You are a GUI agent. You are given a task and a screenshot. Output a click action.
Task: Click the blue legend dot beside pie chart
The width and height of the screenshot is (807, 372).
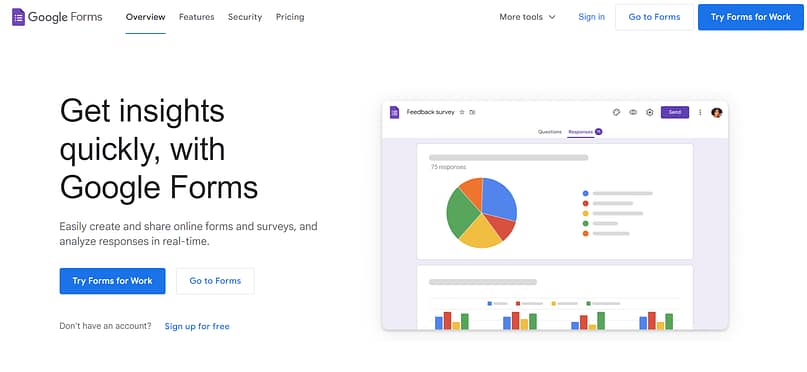click(x=585, y=193)
